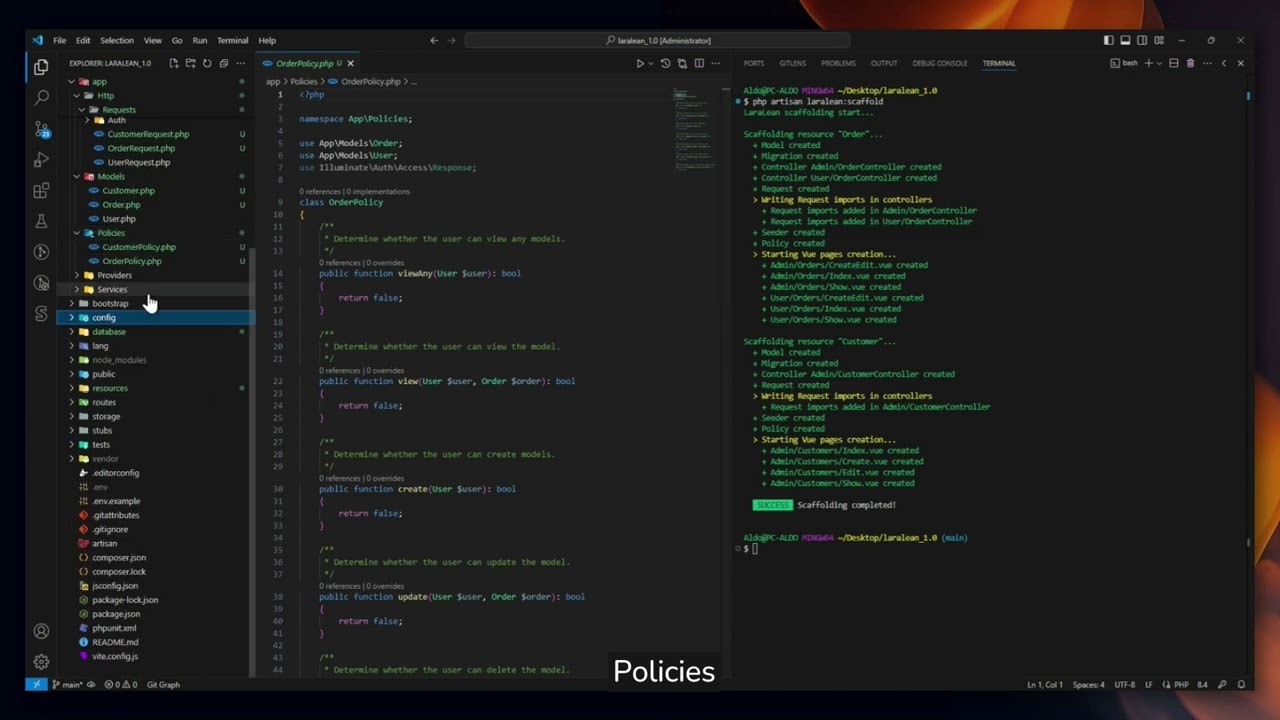Expand the resources folder
The width and height of the screenshot is (1280, 720).
72,388
